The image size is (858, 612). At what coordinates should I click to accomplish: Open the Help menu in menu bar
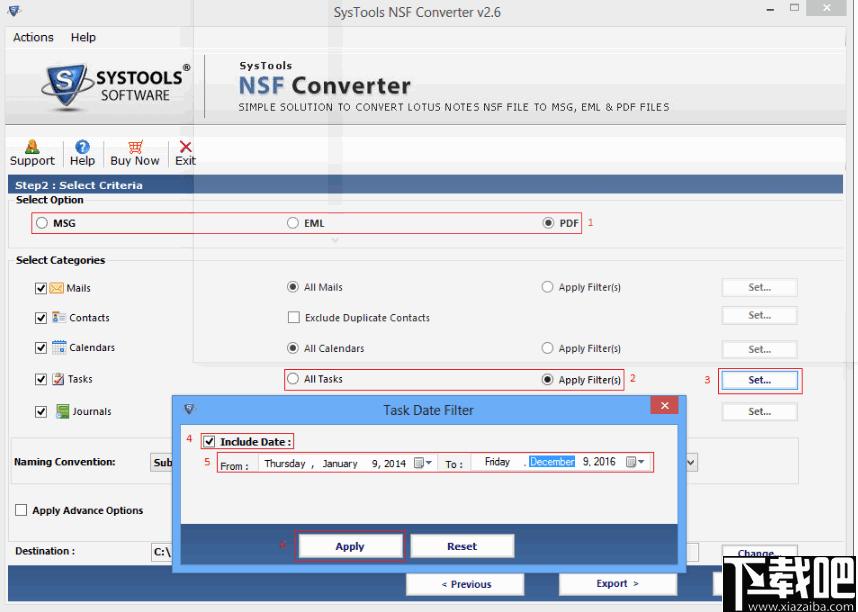click(x=83, y=37)
